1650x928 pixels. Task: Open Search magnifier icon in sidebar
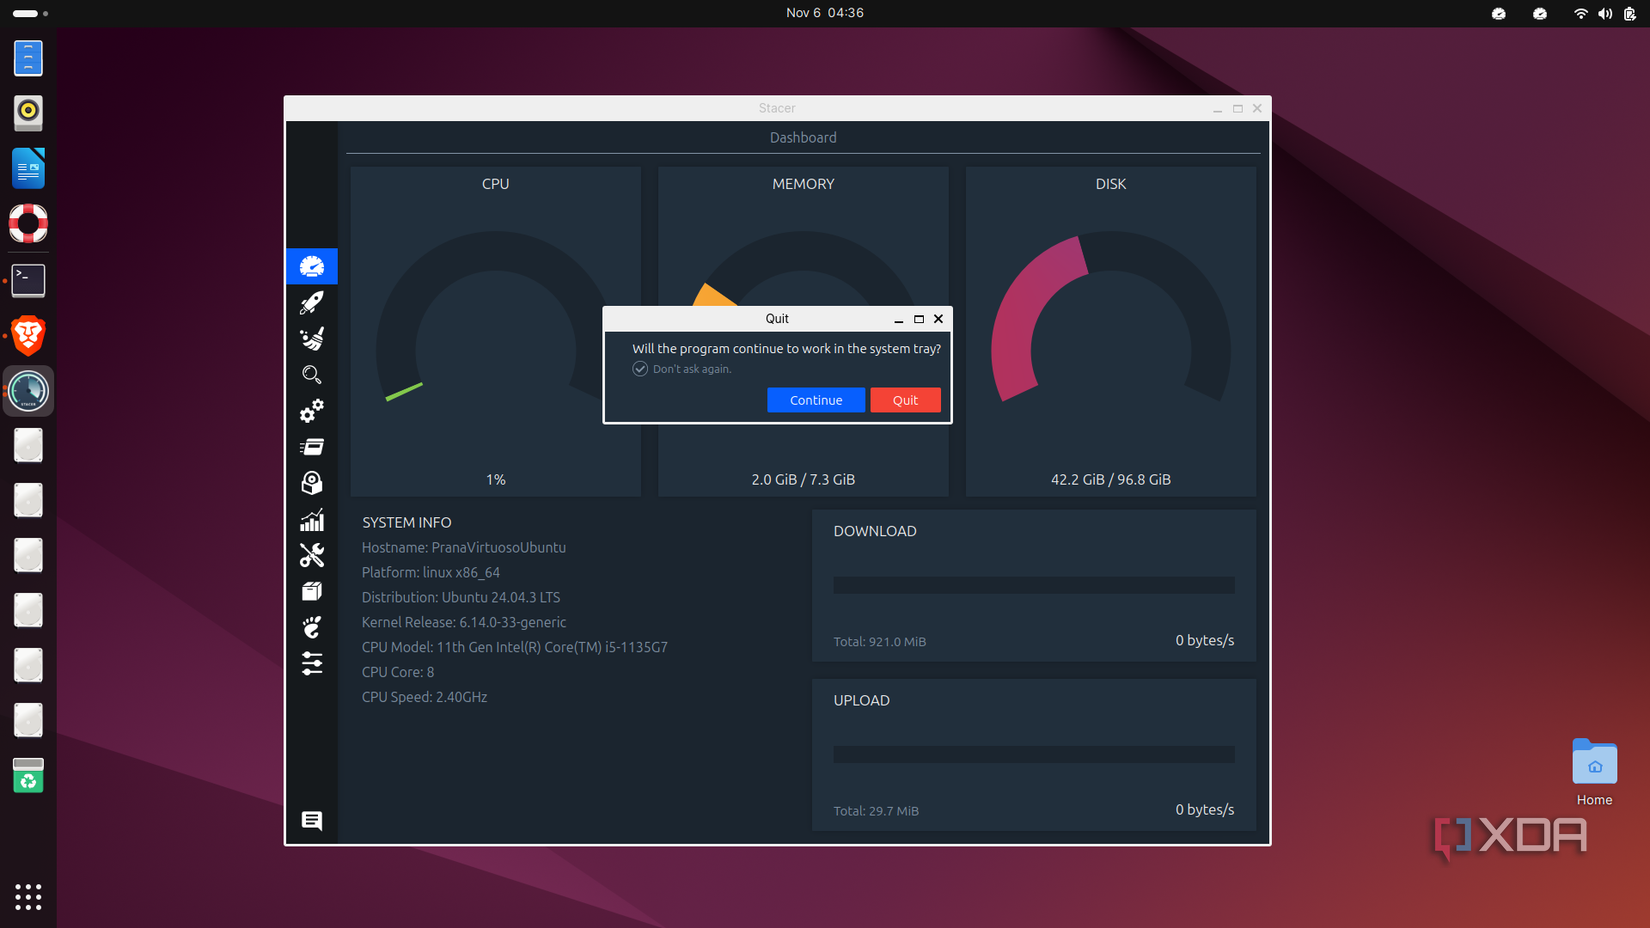pos(312,375)
